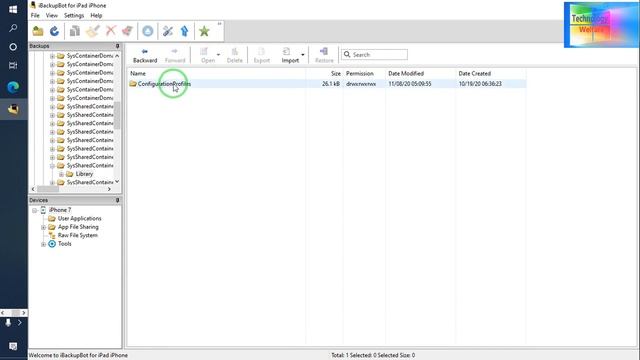Open User Applications under iPhone 7
The height and width of the screenshot is (360, 640).
point(79,218)
